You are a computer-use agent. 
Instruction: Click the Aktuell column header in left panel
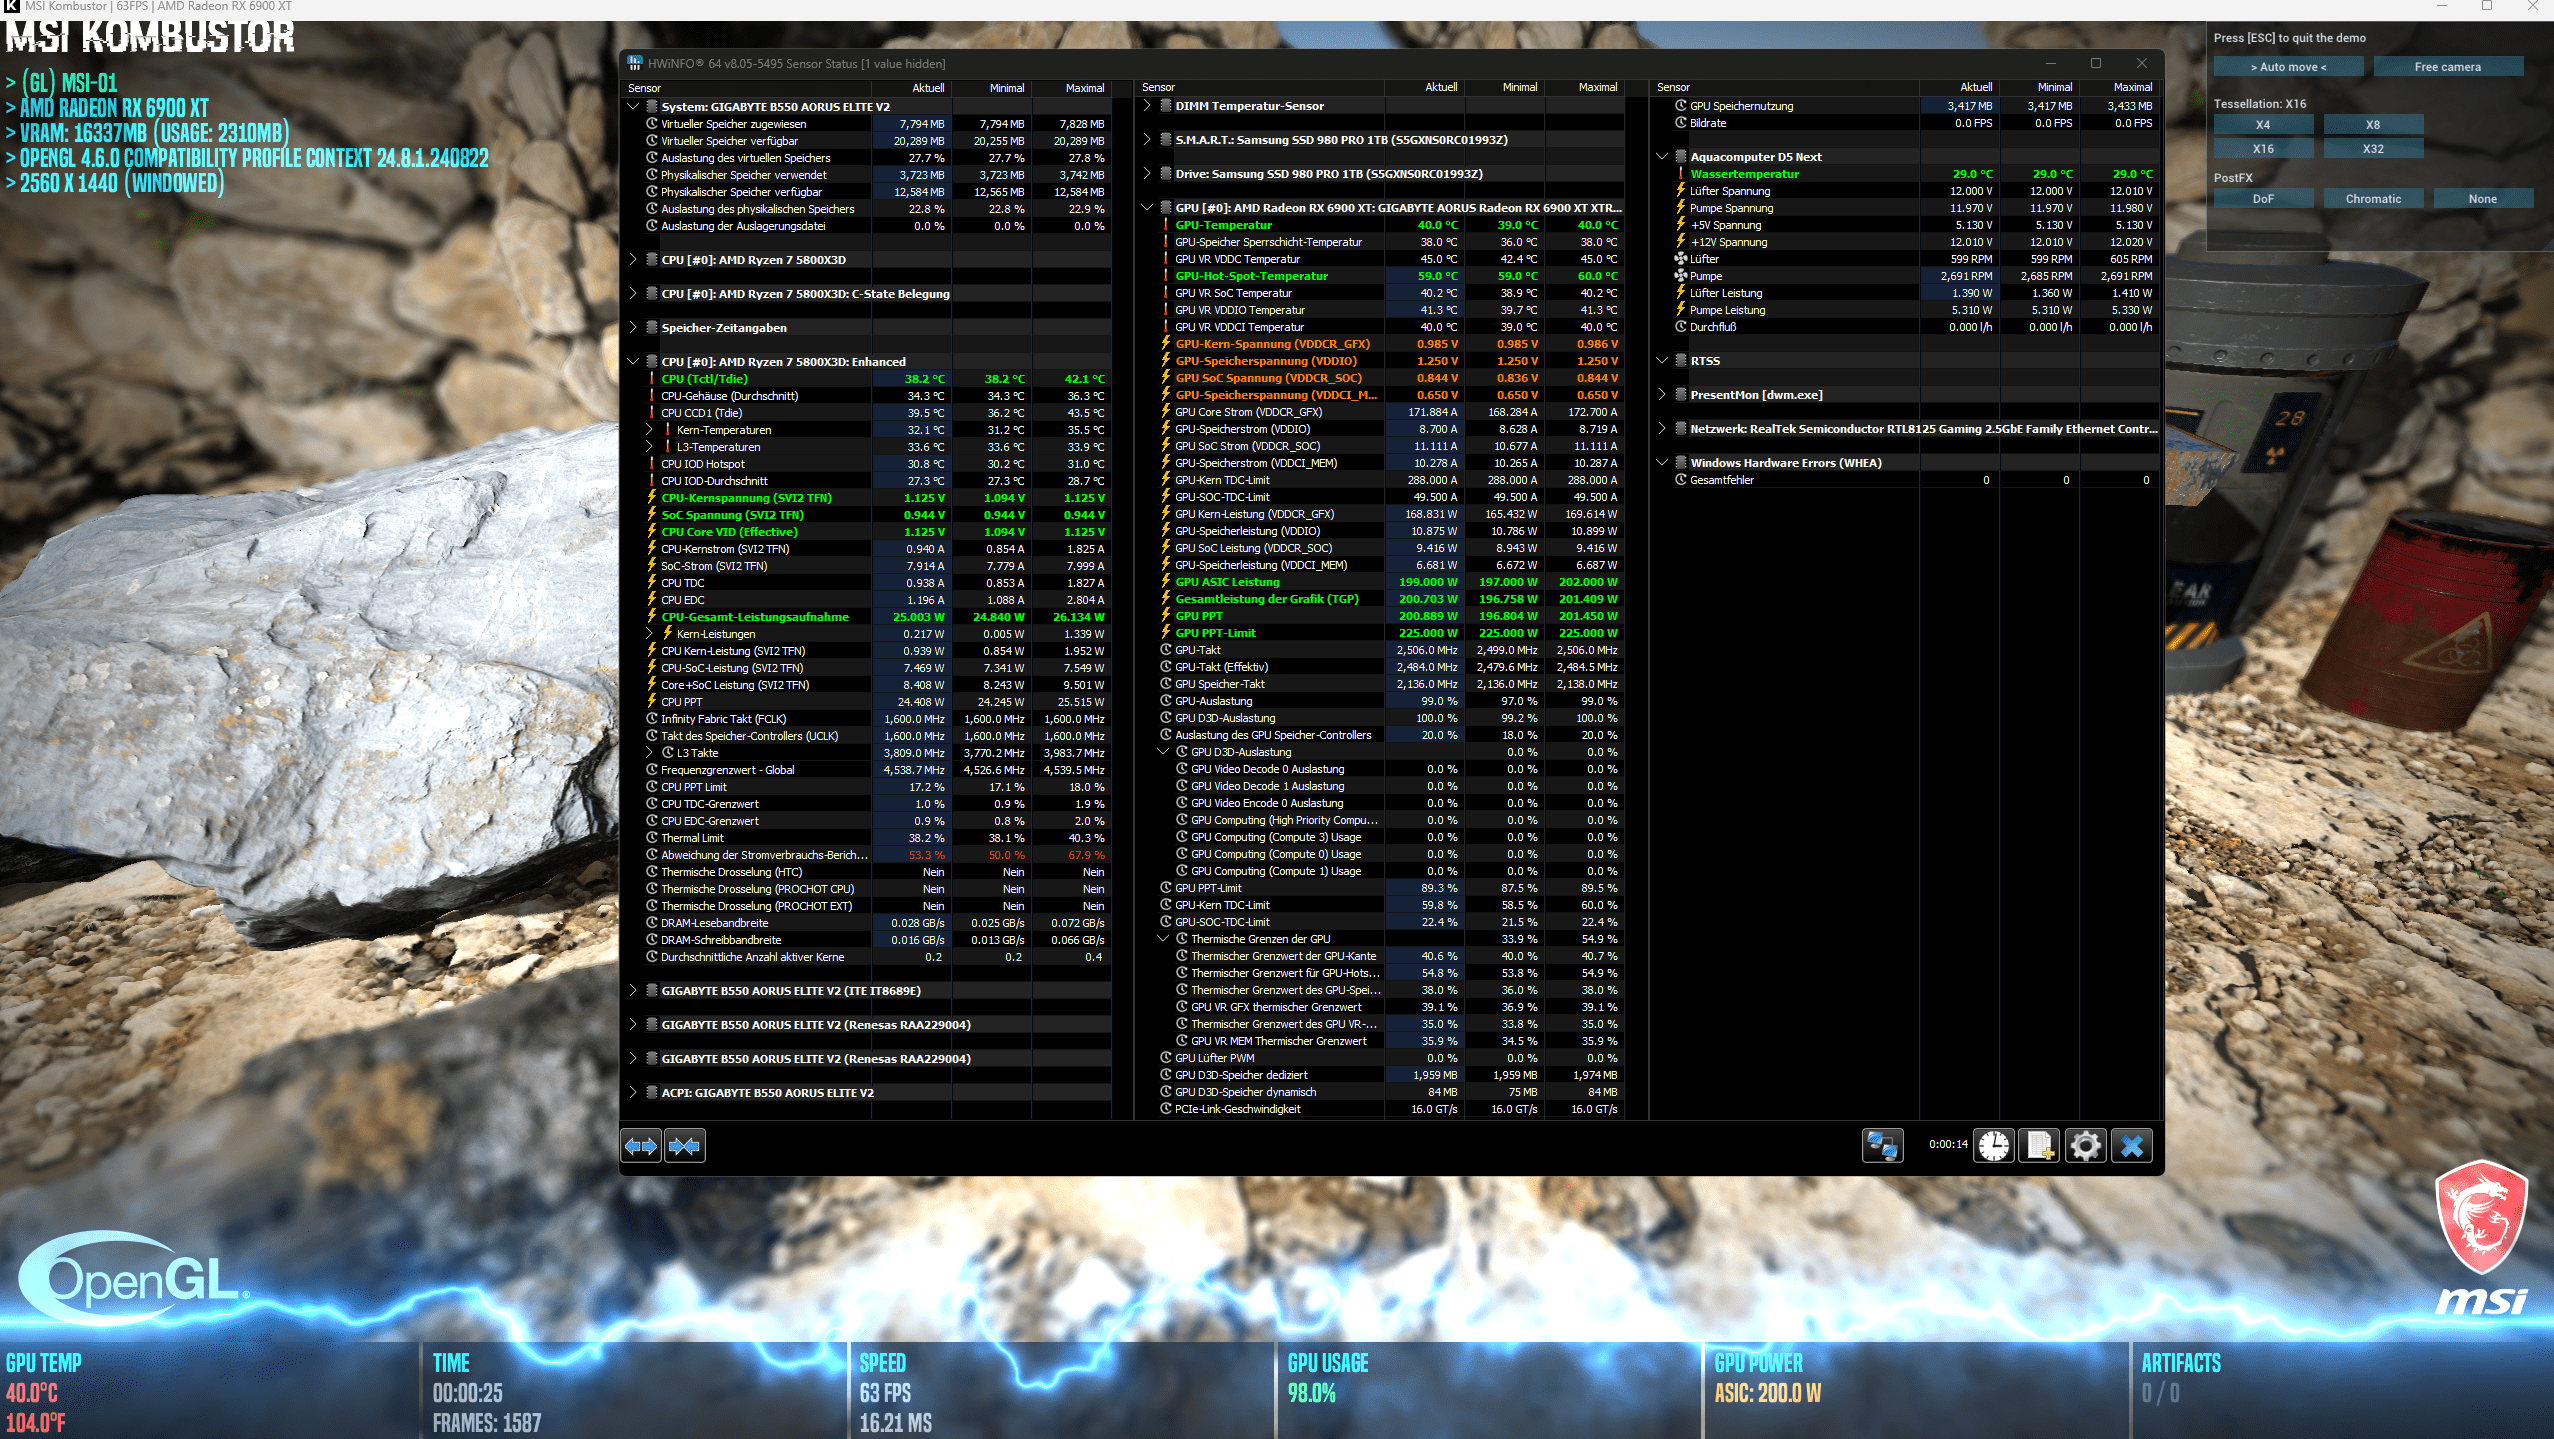coord(912,88)
